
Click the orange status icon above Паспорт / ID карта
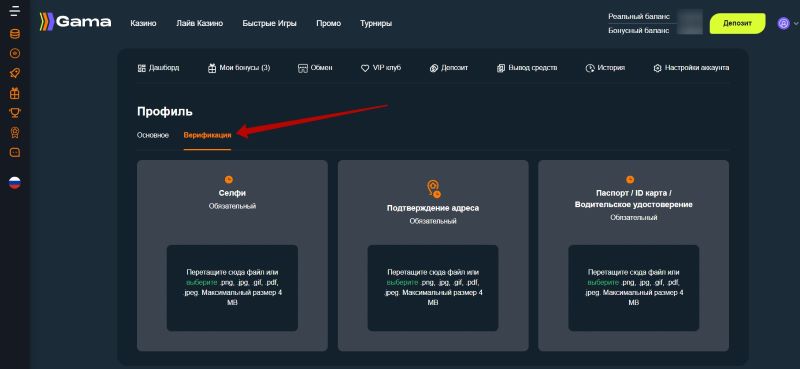630,179
